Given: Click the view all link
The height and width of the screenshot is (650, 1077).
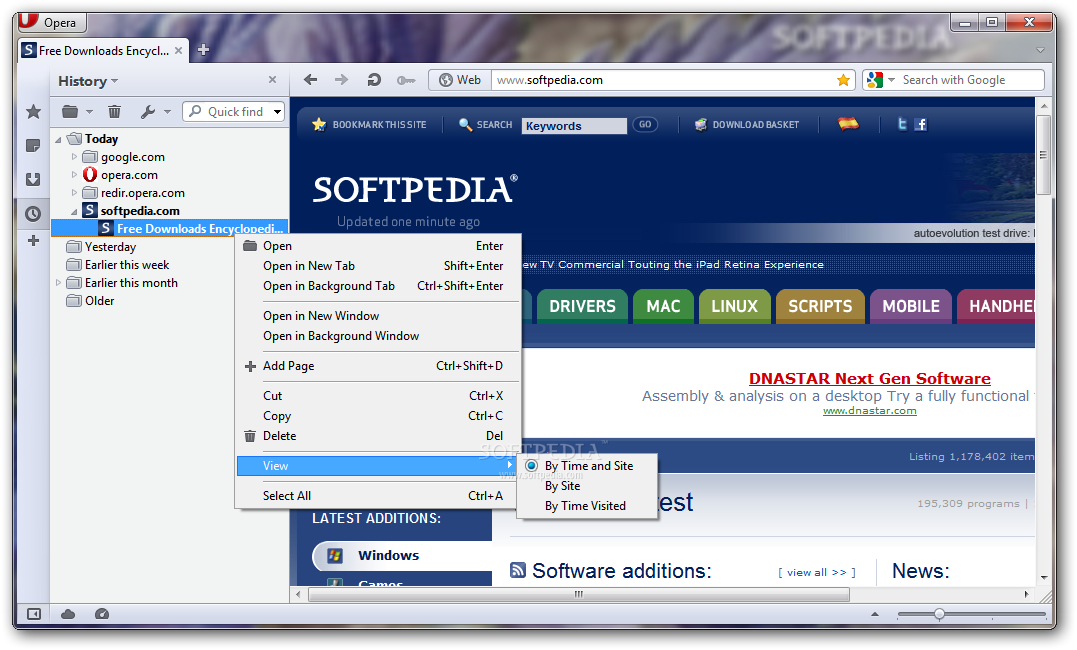Looking at the screenshot, I should [x=817, y=572].
